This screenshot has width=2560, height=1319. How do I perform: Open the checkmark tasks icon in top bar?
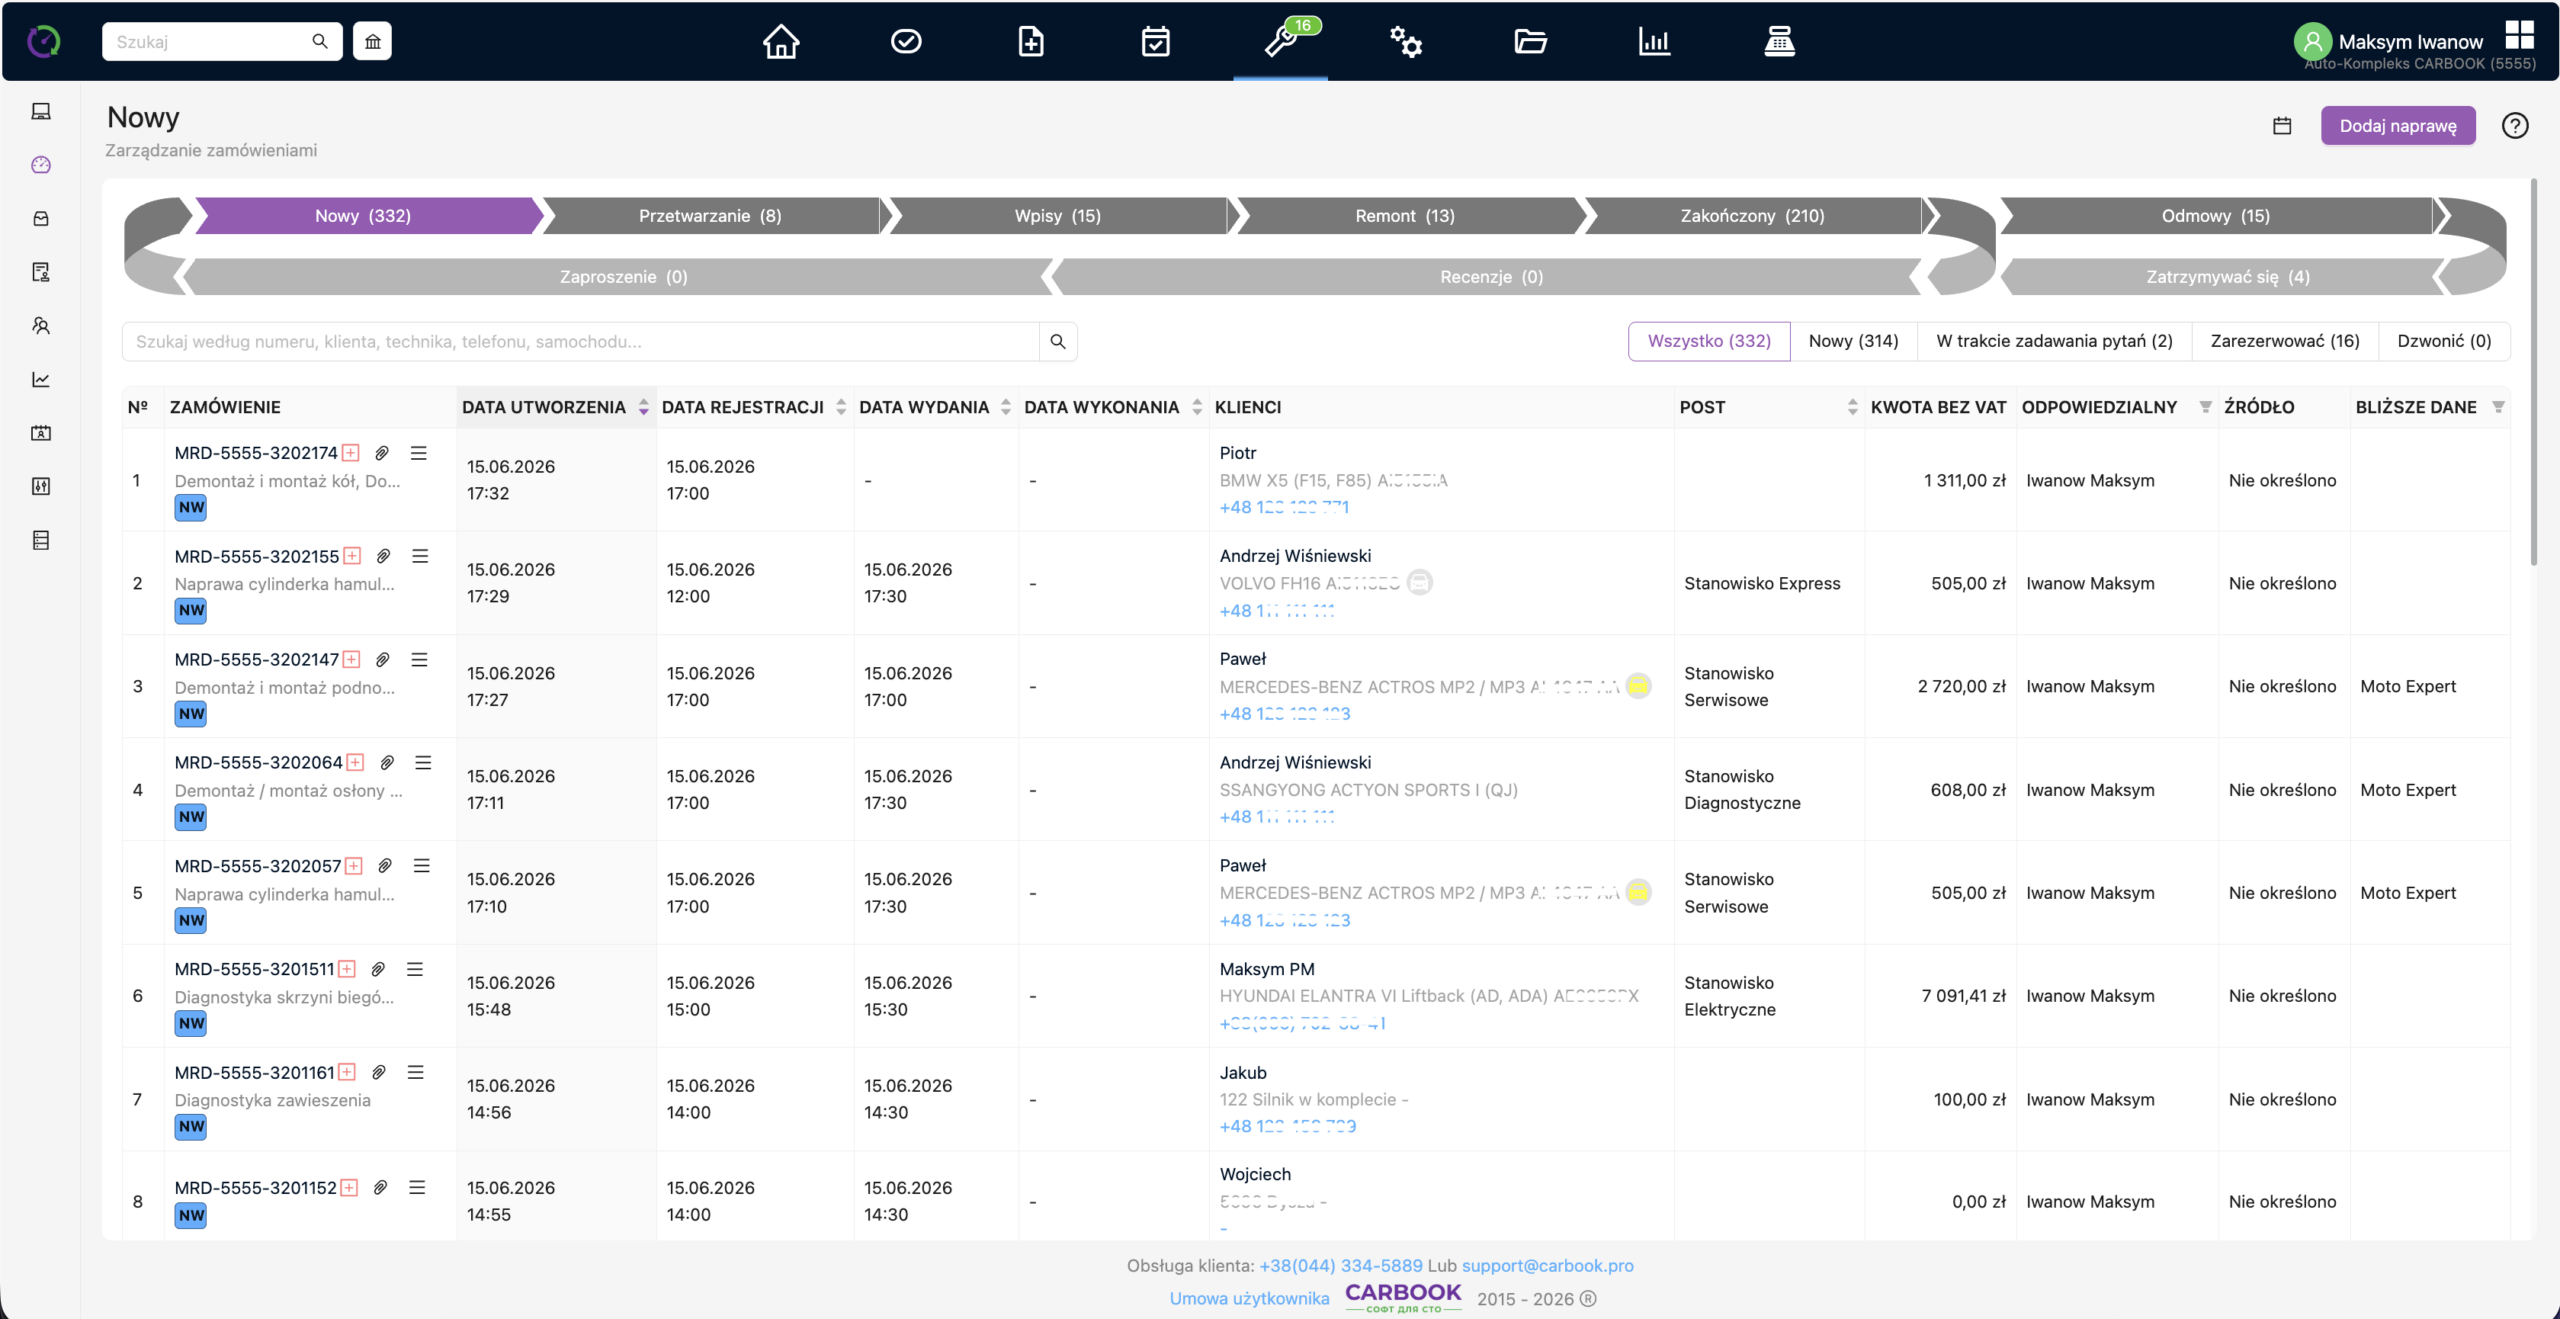point(906,42)
